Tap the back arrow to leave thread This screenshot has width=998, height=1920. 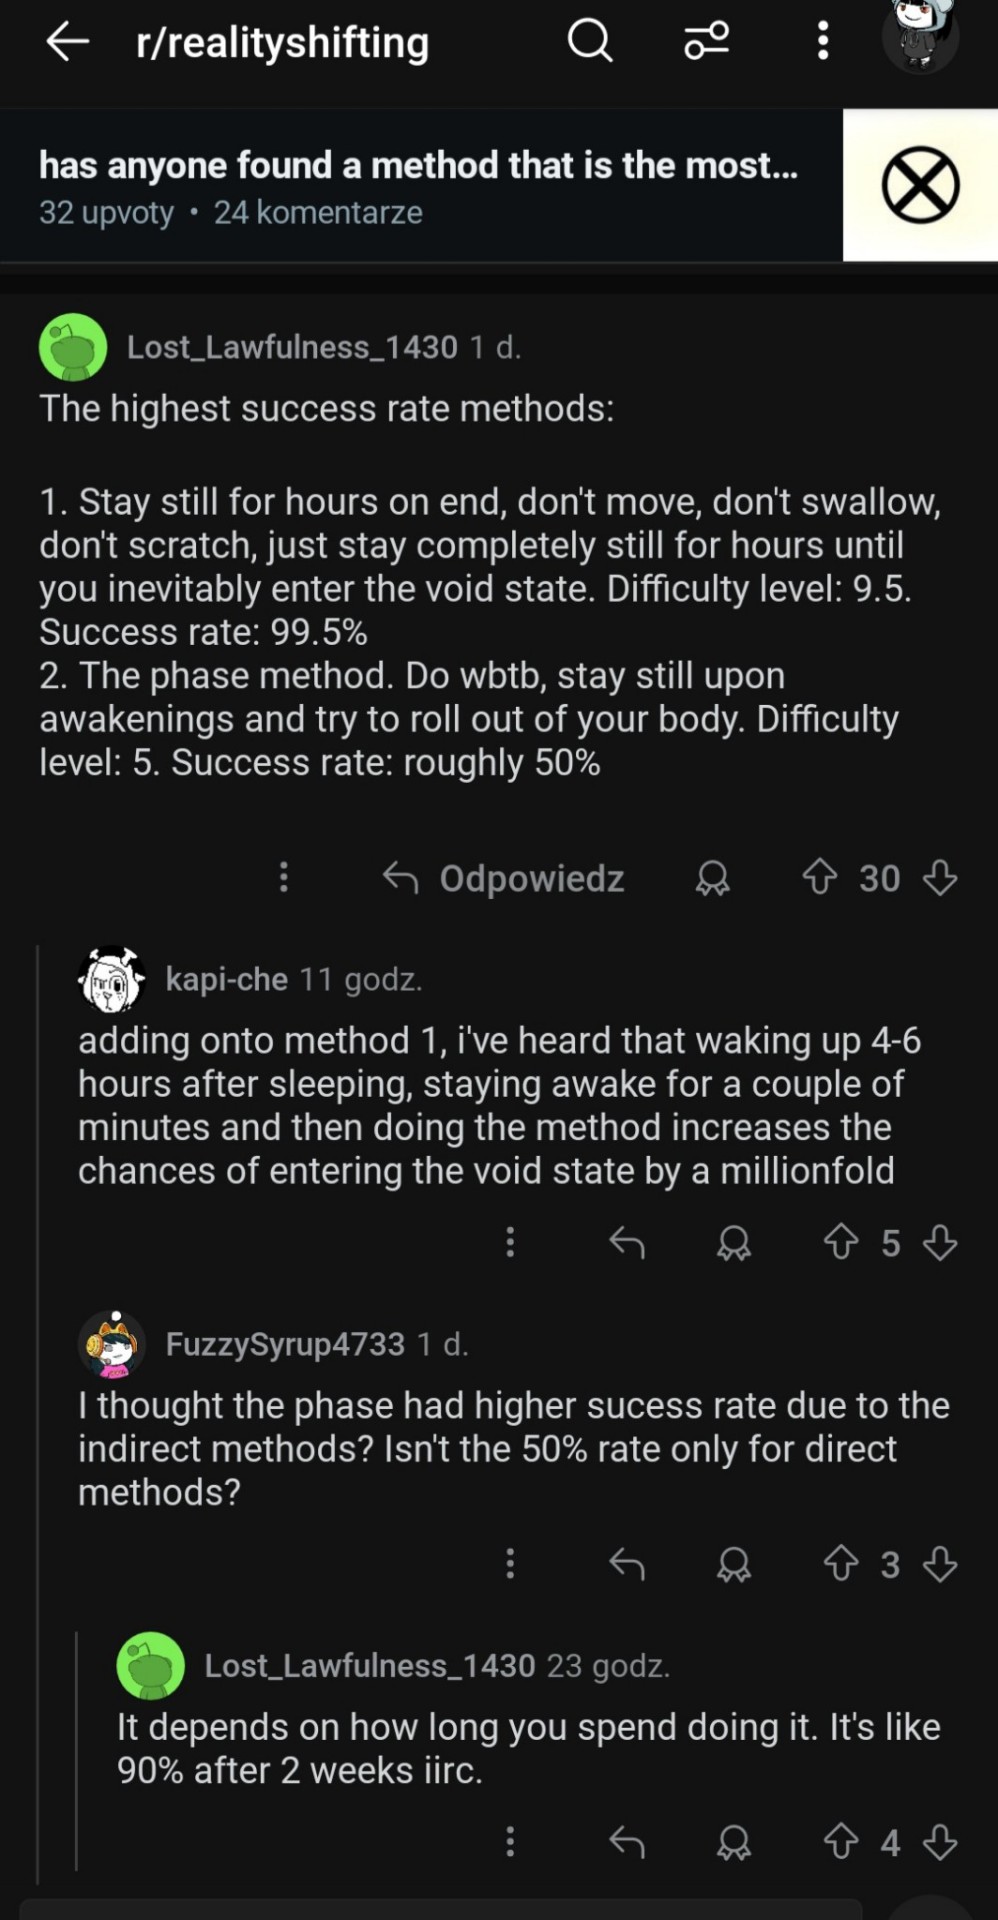coord(68,42)
